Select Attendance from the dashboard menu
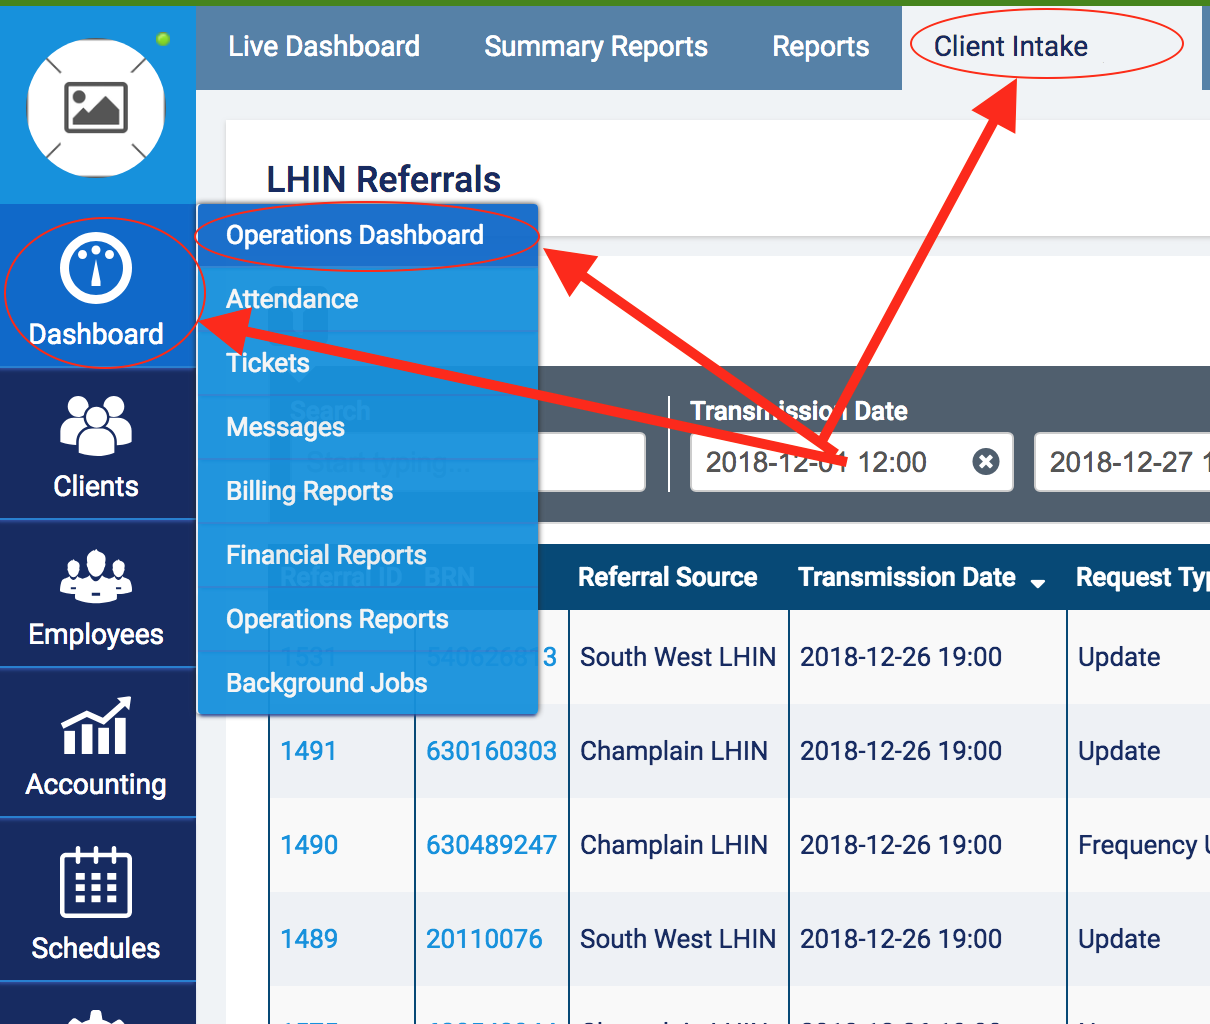This screenshot has width=1210, height=1024. tap(368, 299)
